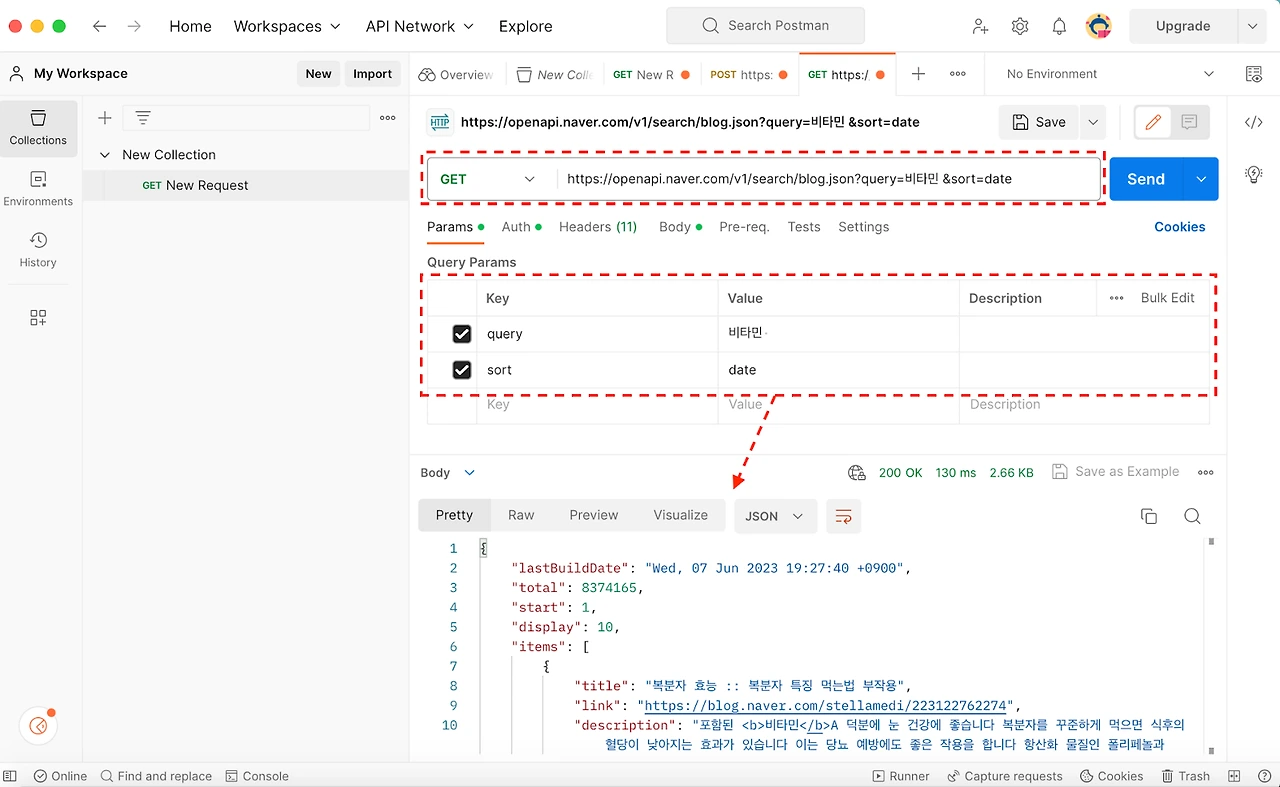The image size is (1280, 787).
Task: Open the Environments sidebar panel
Action: point(38,188)
